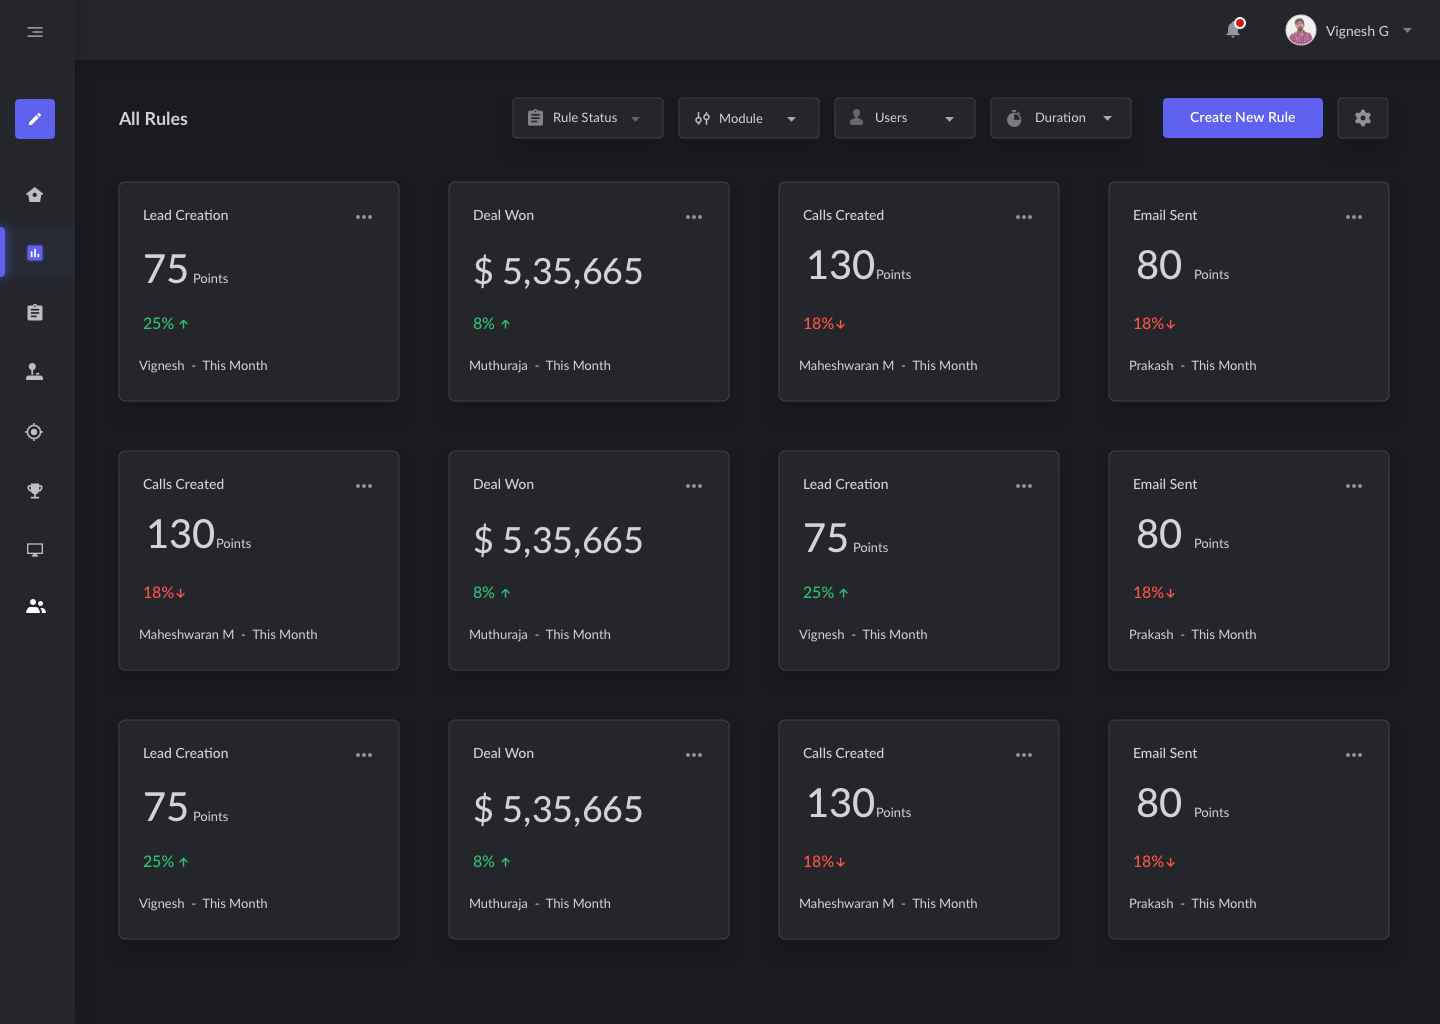Viewport: 1440px width, 1024px height.
Task: Click 80 Points value on first-row card
Action: (x=1183, y=265)
